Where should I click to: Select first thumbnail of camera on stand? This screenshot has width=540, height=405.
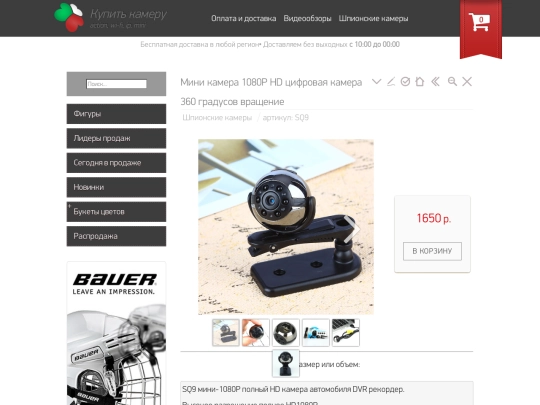pos(226,333)
